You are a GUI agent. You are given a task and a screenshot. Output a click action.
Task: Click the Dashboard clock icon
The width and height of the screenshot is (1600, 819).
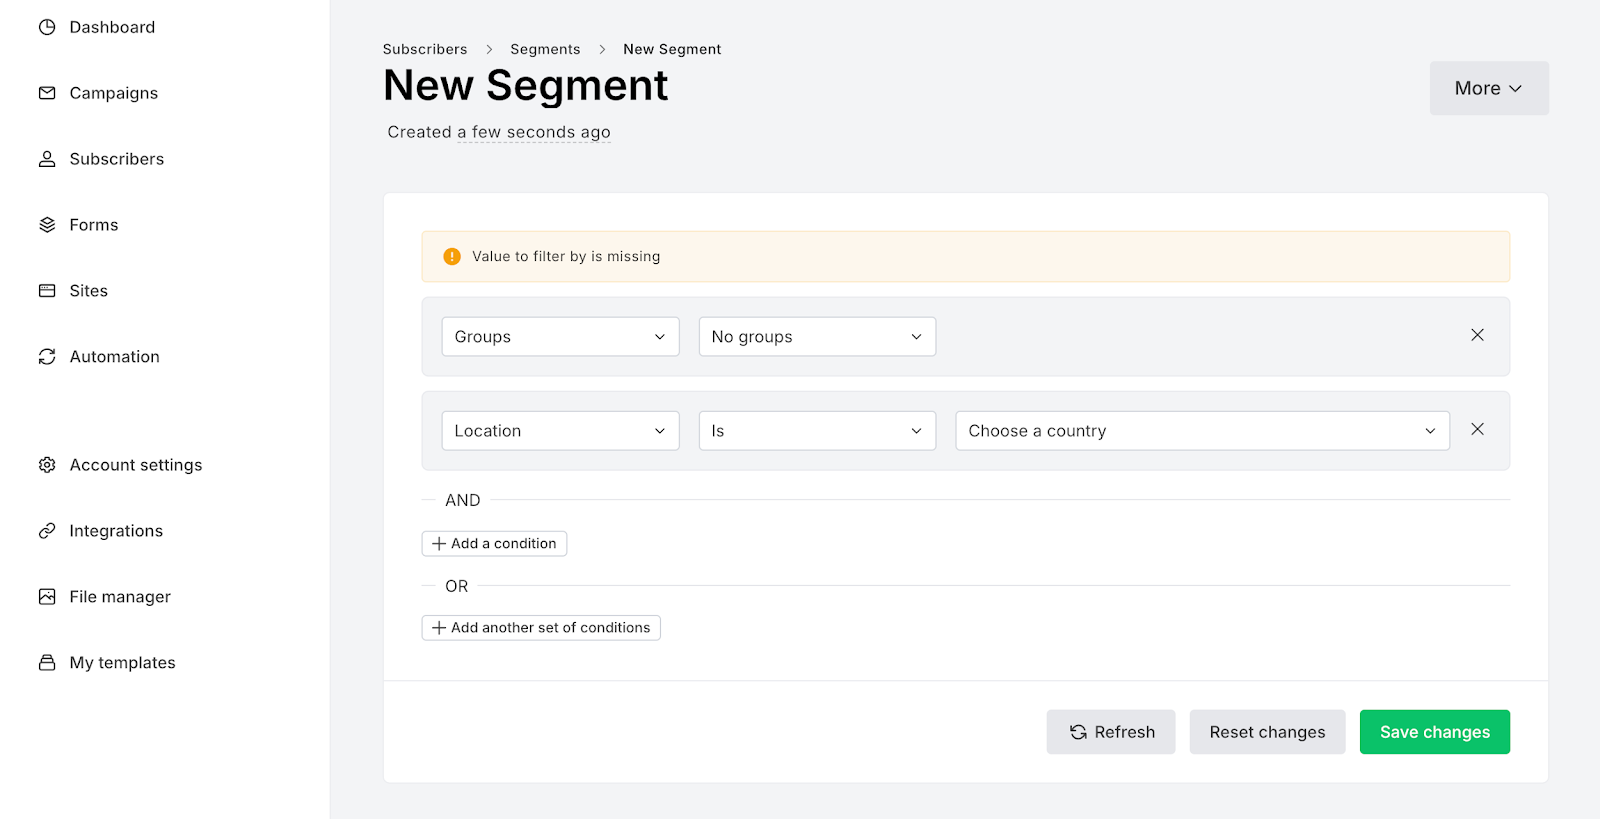(47, 27)
